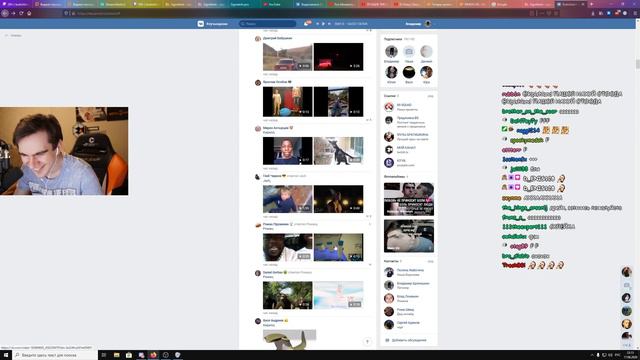Play the video of boy's face closeup
Image resolution: width=640 pixels, height=360 pixels.
pos(287,151)
